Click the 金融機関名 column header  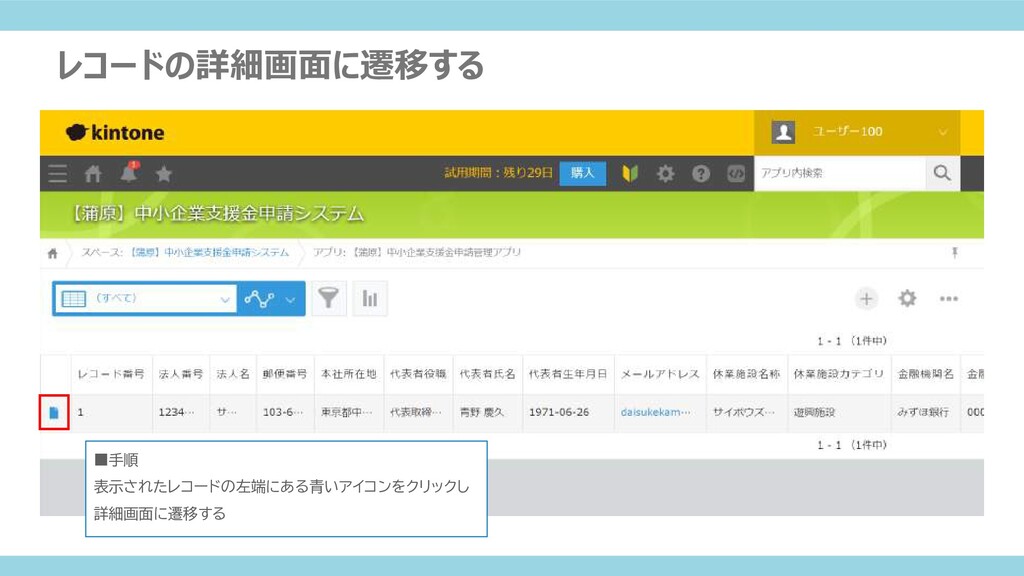(x=925, y=374)
